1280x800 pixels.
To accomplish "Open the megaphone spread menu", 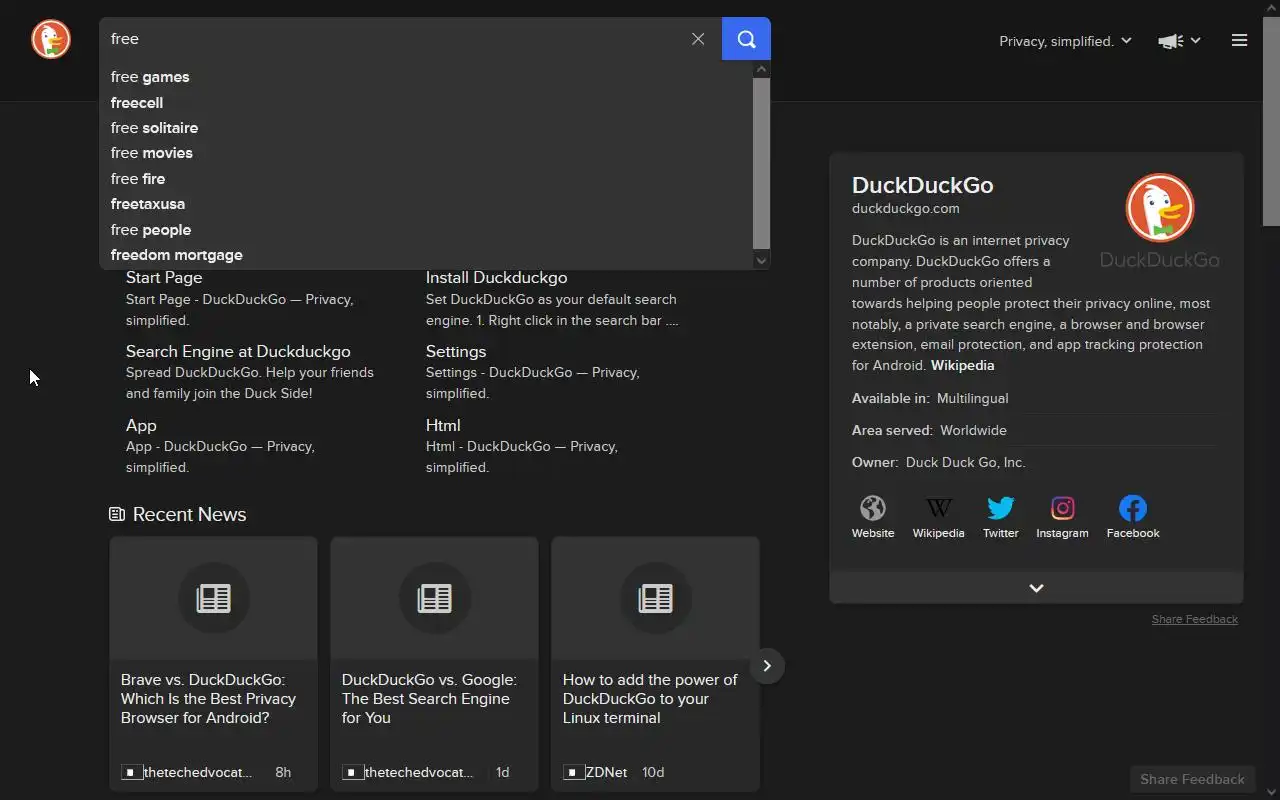I will point(1179,41).
